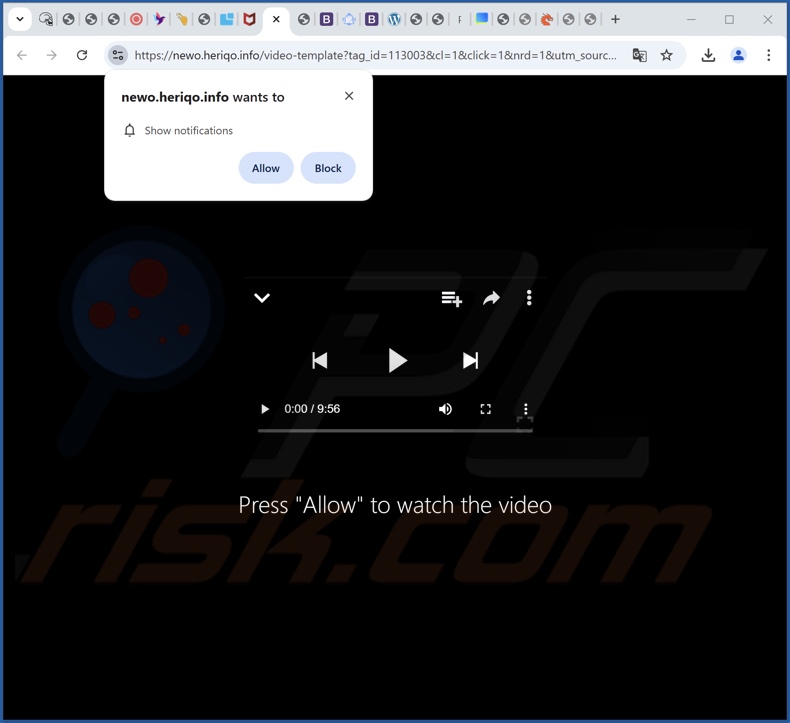Click the 0:00 / 9:56 timestamp
This screenshot has width=790, height=723.
click(x=312, y=409)
